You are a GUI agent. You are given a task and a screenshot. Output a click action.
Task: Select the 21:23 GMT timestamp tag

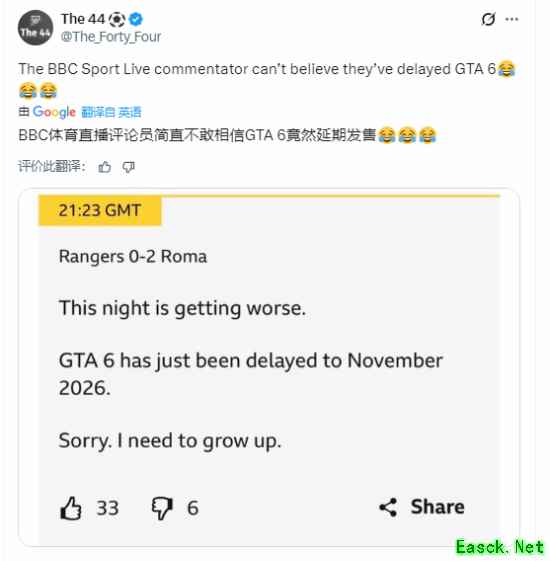click(100, 210)
